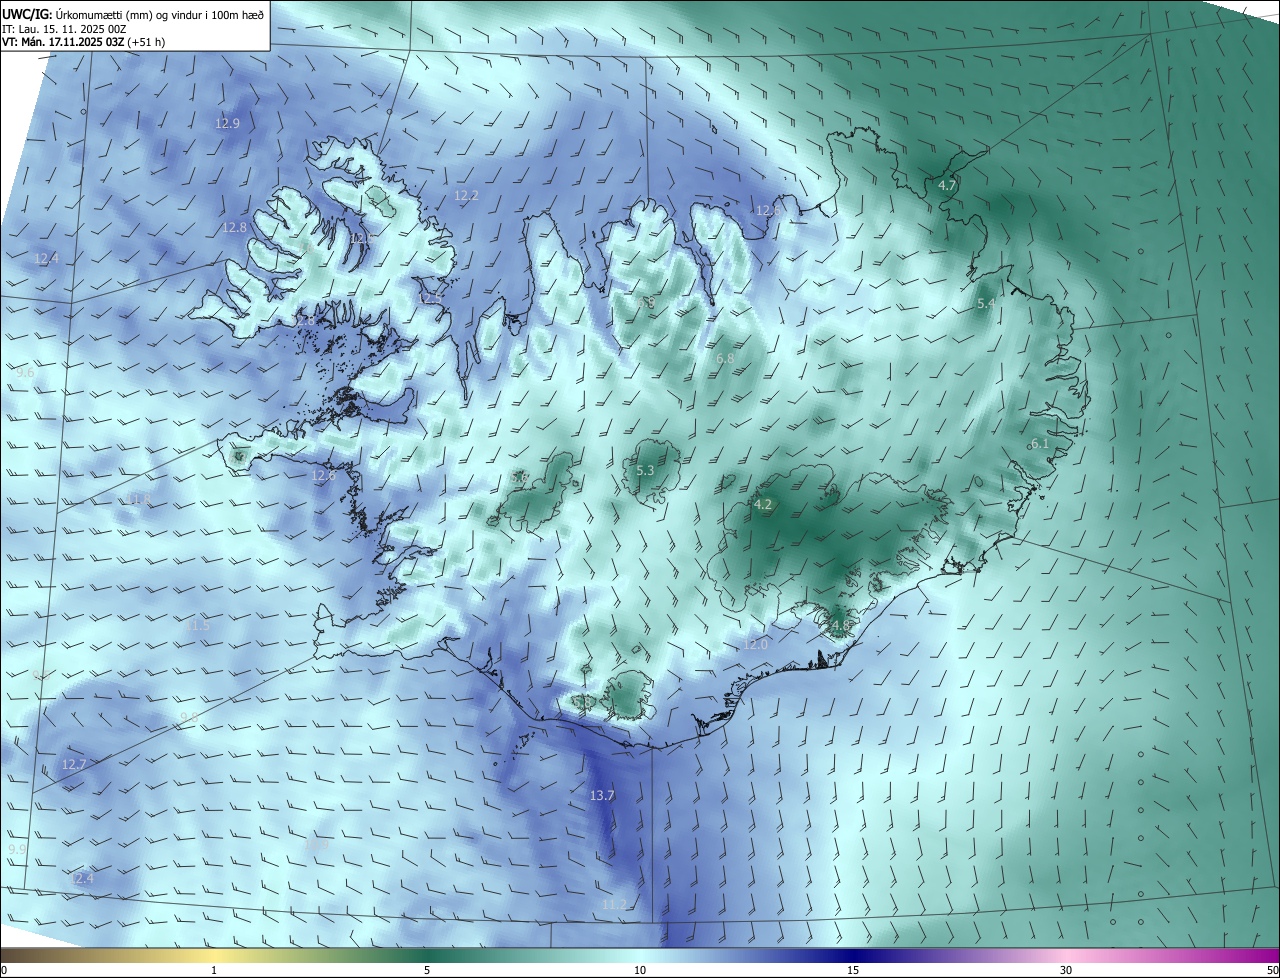This screenshot has height=978, width=1280.
Task: Click the 11.5 value on the map
Action: (199, 625)
